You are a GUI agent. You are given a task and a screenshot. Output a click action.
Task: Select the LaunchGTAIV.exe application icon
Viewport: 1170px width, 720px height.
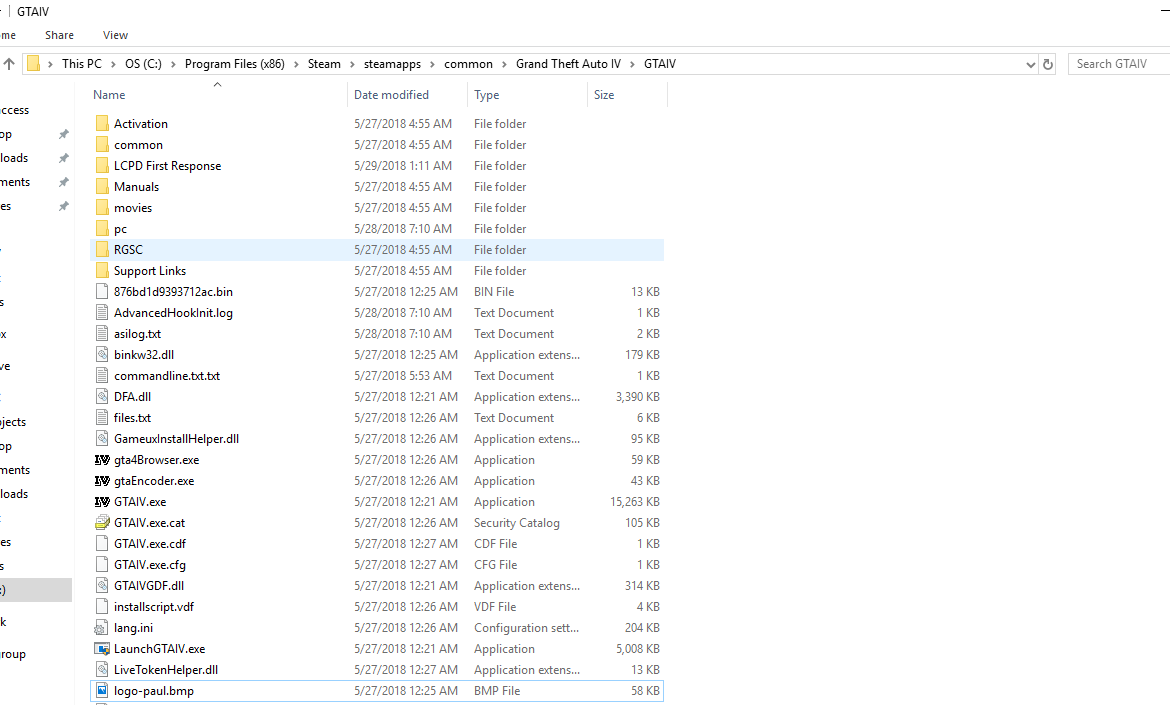pyautogui.click(x=102, y=649)
